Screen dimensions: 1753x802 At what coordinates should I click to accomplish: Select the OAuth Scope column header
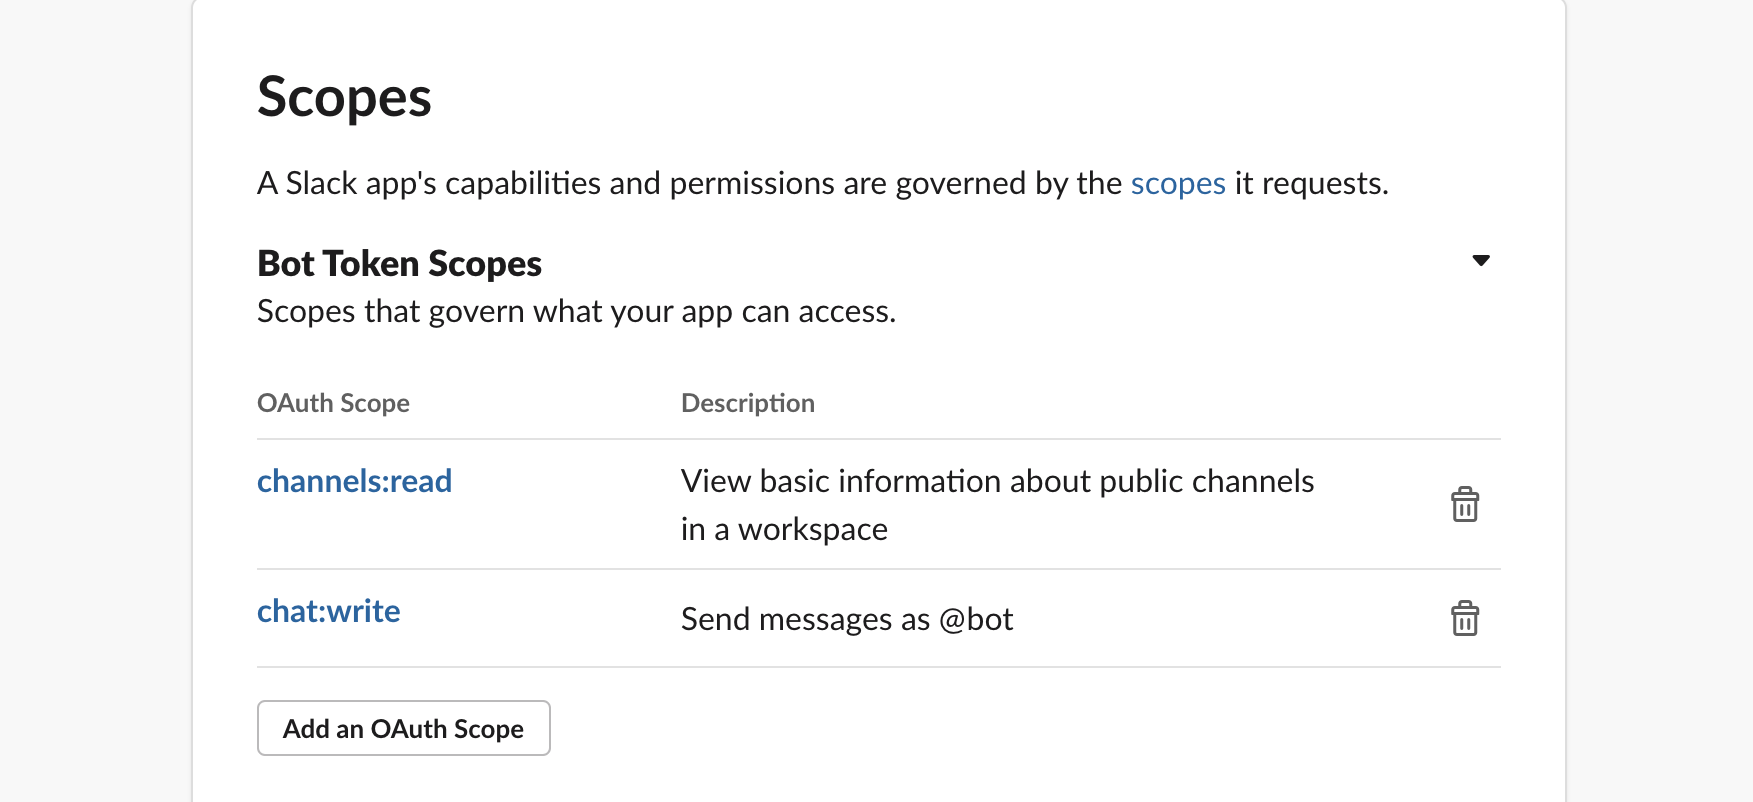coord(333,403)
